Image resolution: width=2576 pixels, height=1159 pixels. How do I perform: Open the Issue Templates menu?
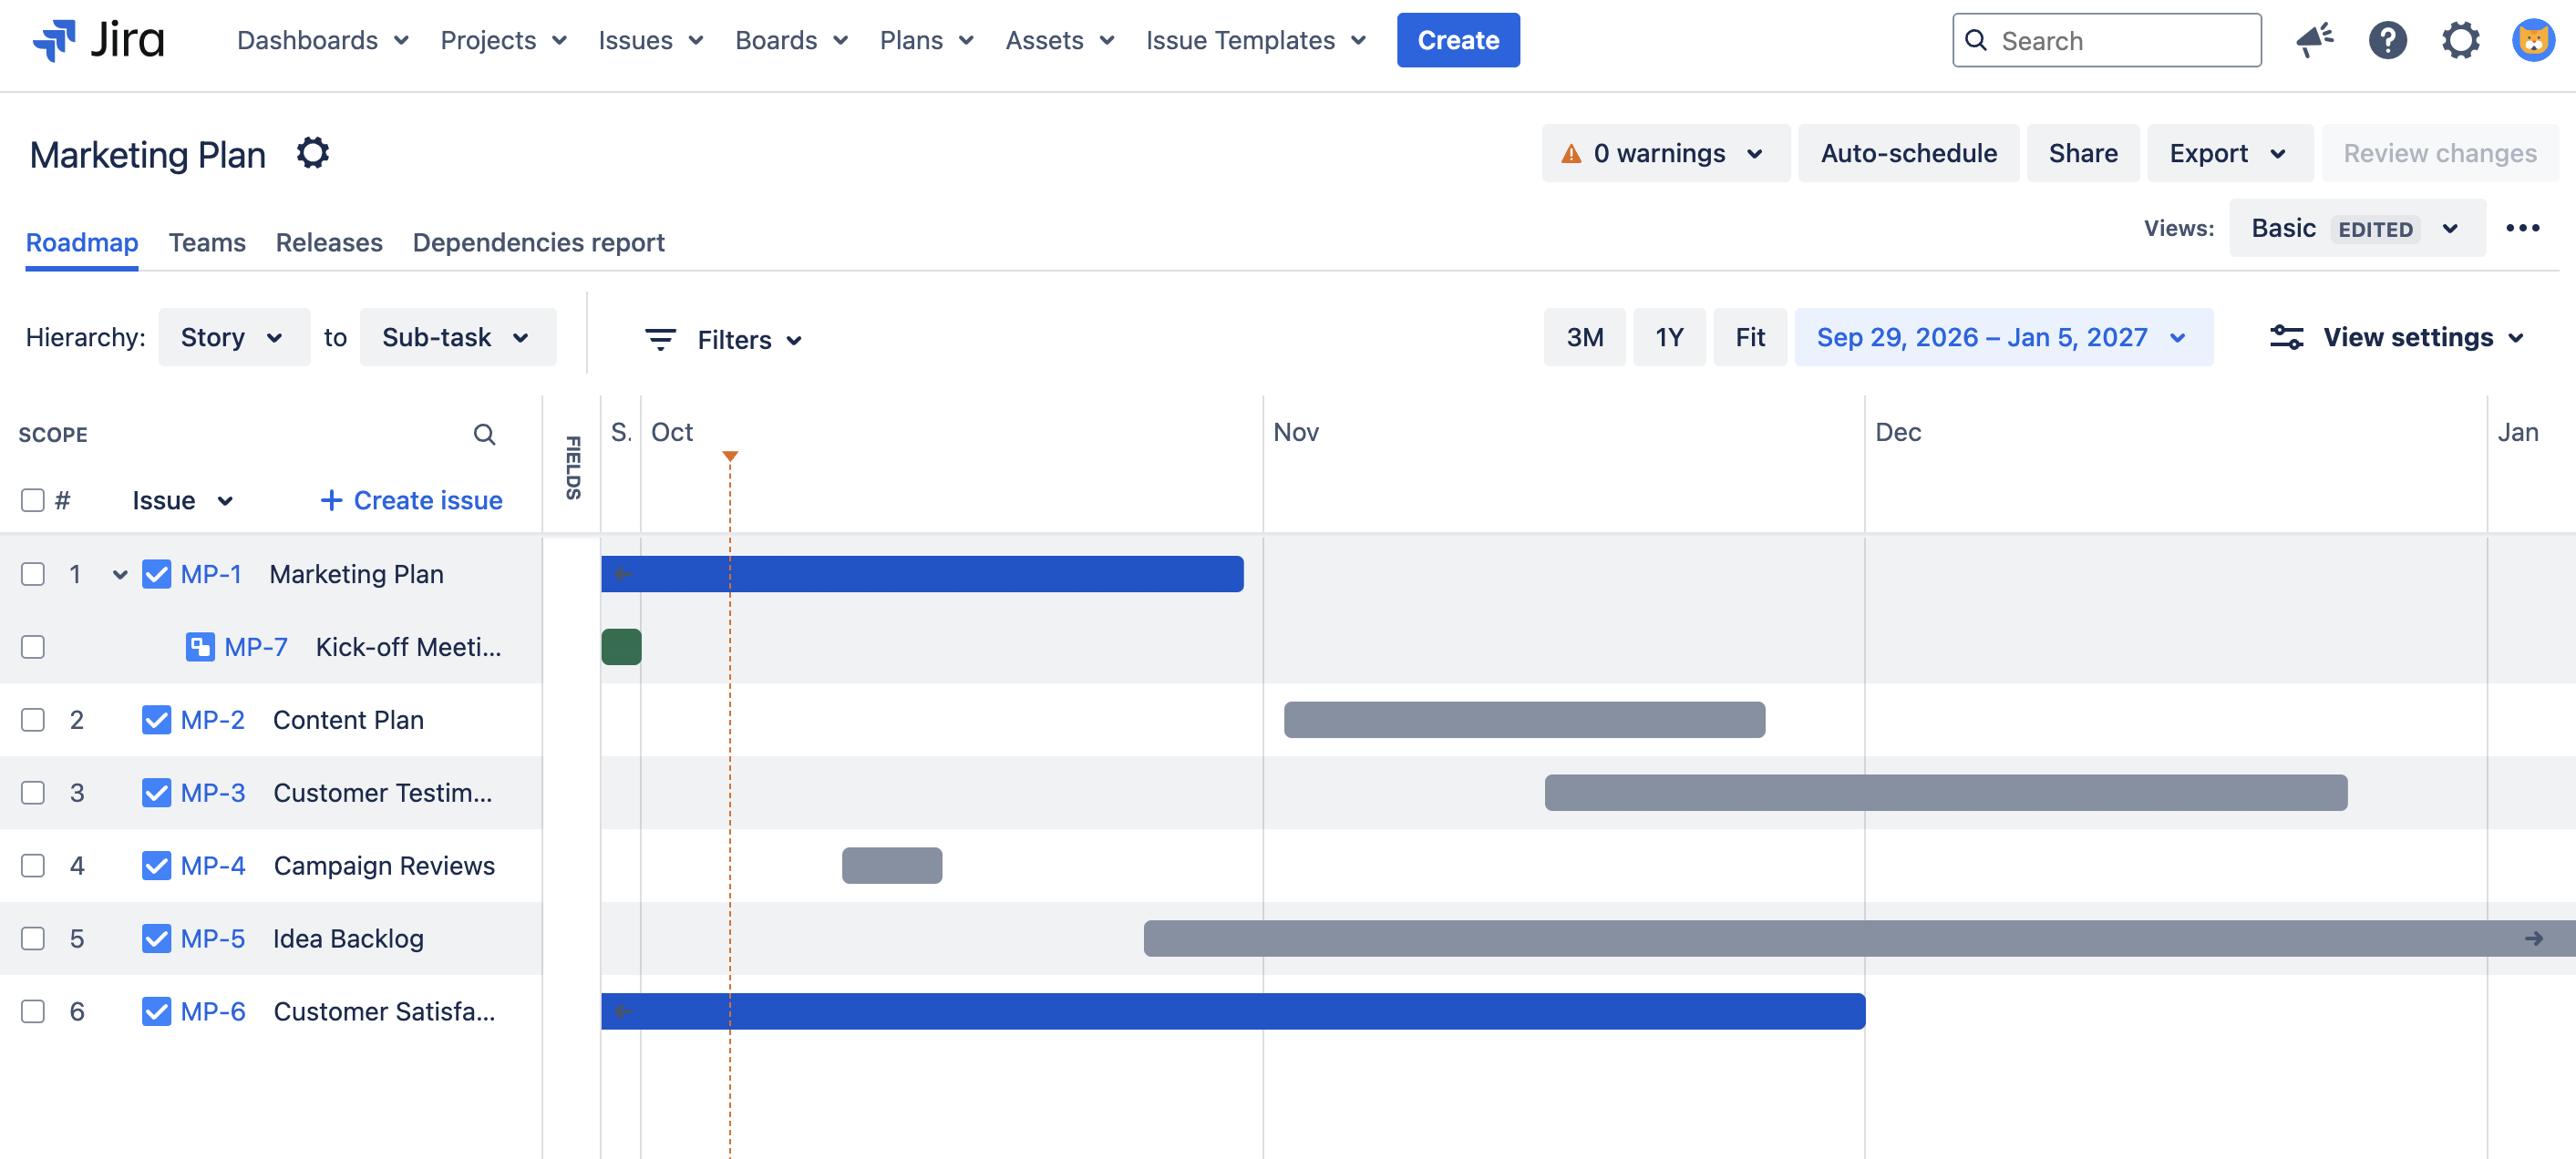pyautogui.click(x=1256, y=40)
